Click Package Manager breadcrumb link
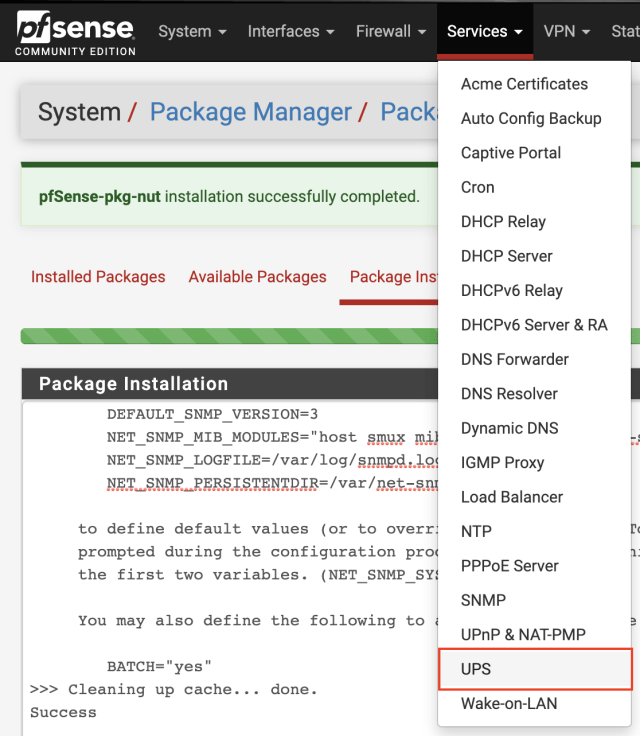640x736 pixels. [250, 112]
